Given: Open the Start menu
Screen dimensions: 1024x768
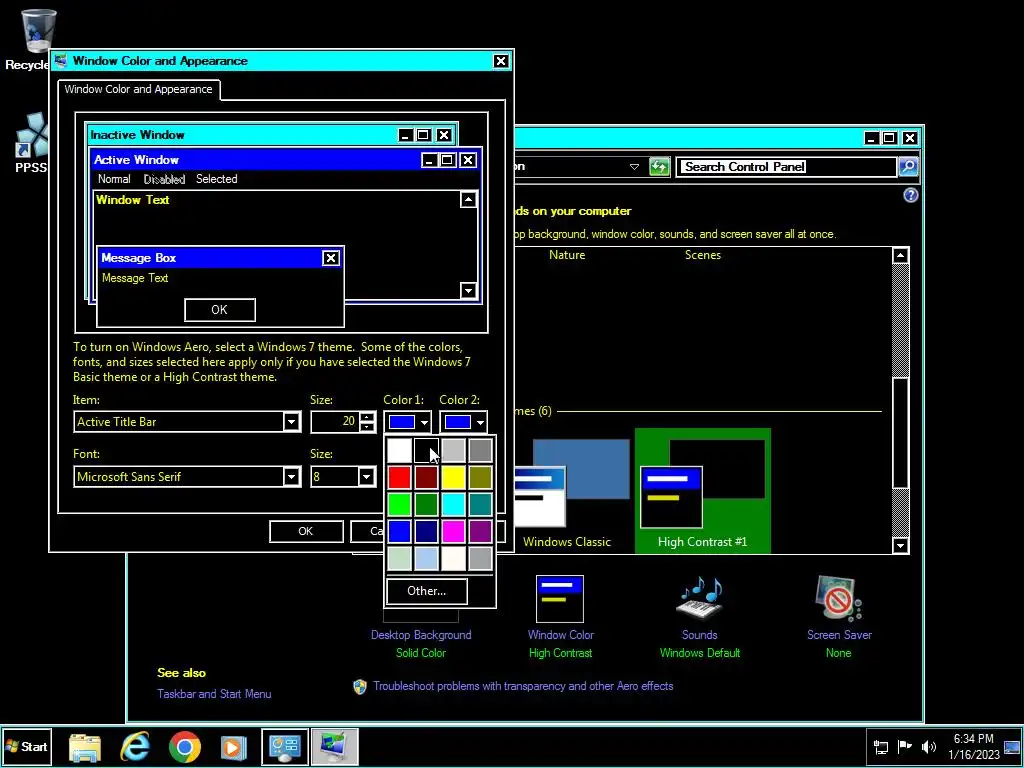Looking at the screenshot, I should pyautogui.click(x=27, y=746).
